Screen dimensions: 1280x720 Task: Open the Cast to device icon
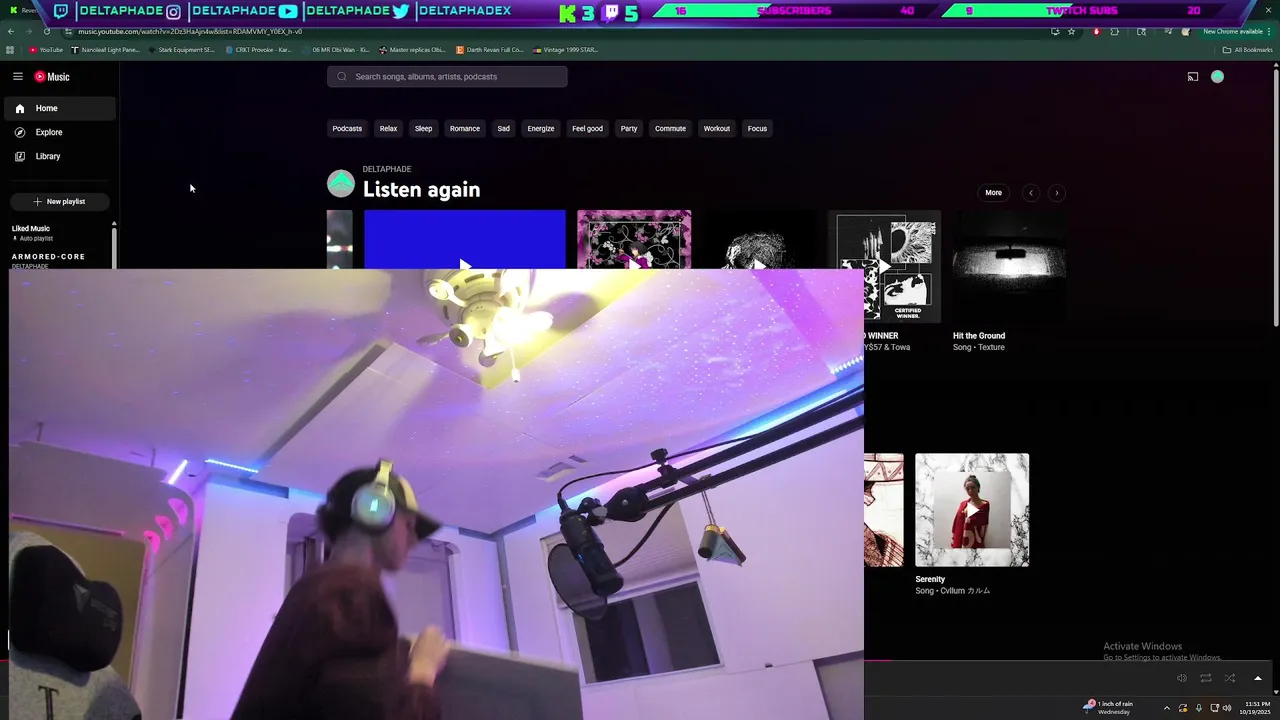[x=1193, y=77]
